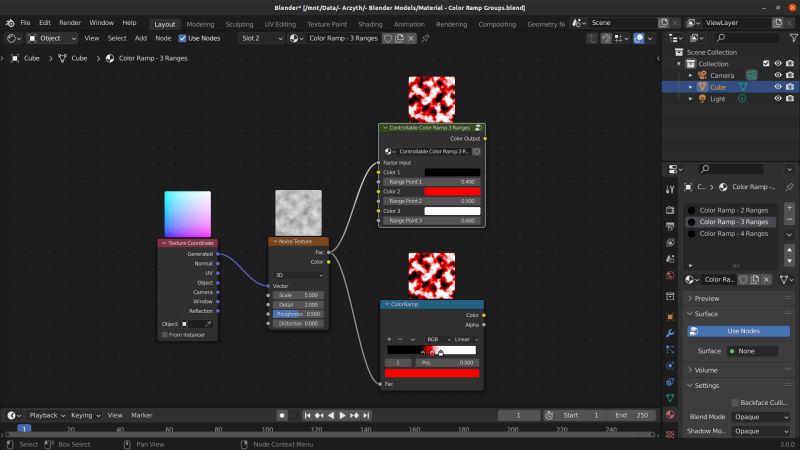
Task: Switch to the UV Editing workspace tab
Action: click(x=280, y=24)
